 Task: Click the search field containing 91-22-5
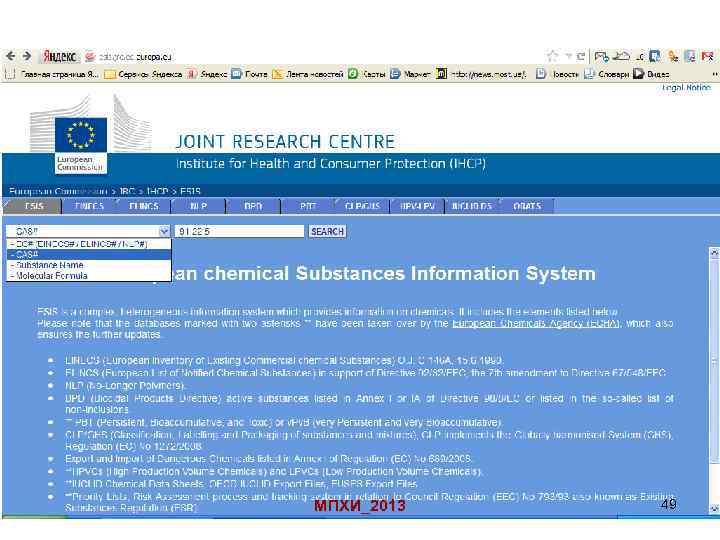click(x=239, y=231)
